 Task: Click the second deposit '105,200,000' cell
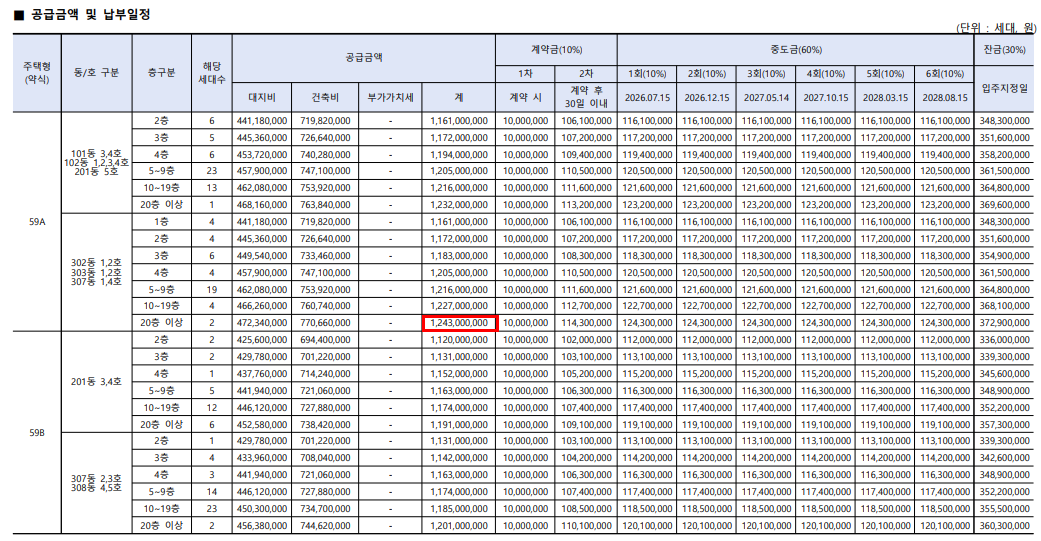click(x=586, y=374)
